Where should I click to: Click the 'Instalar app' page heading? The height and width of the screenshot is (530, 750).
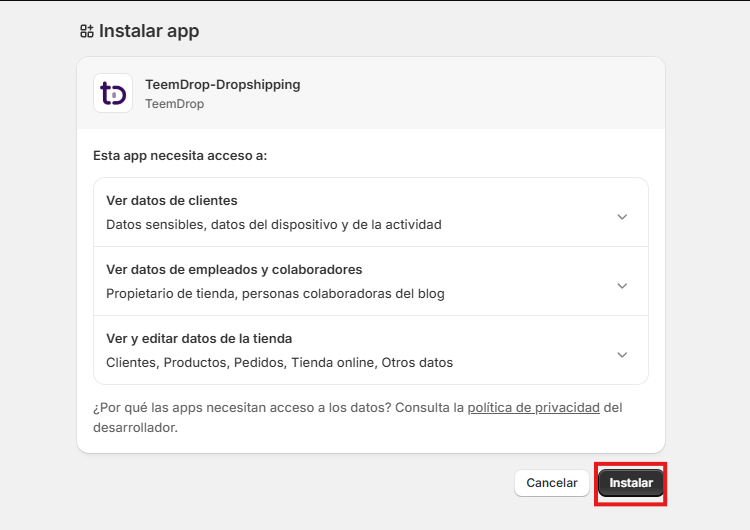coord(149,31)
